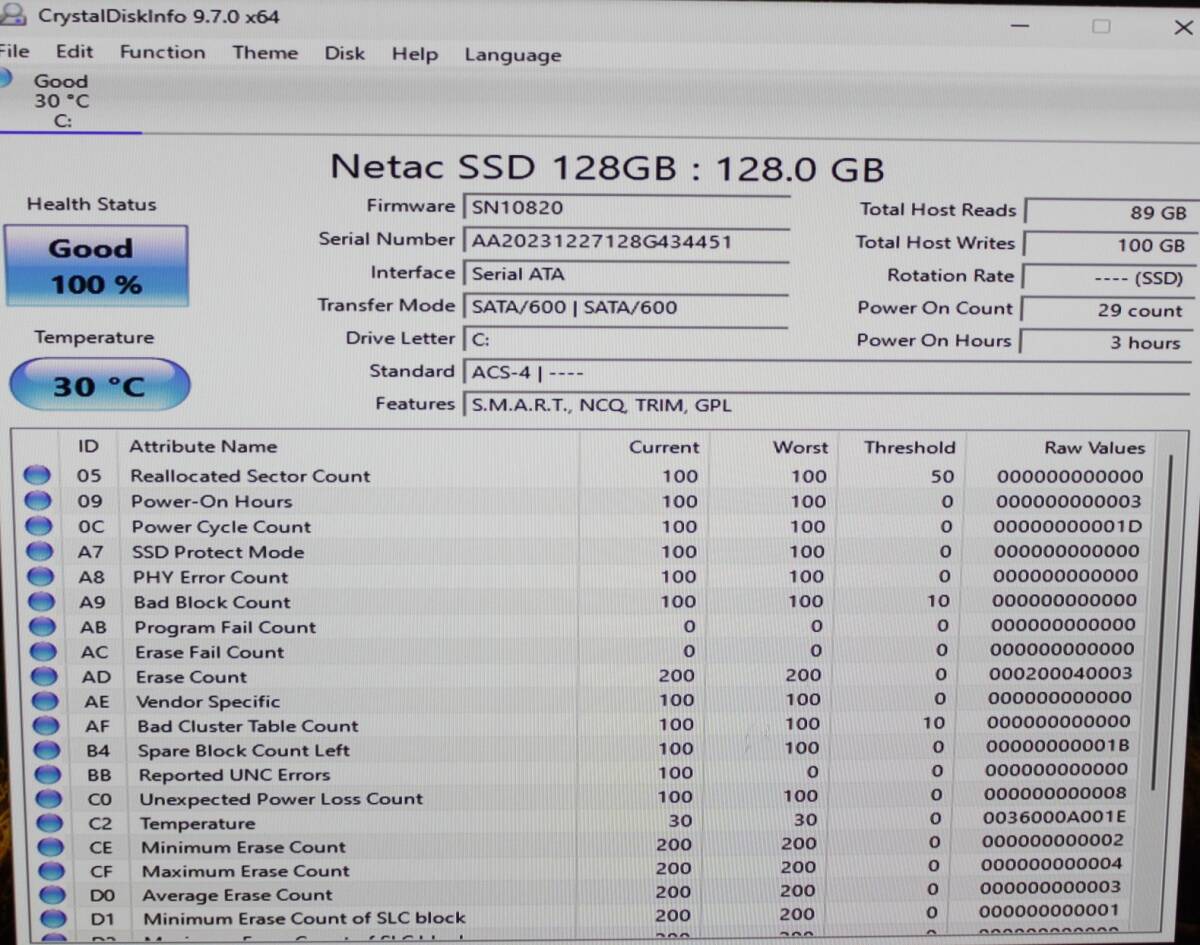Click threshold value 50 for Reallocated Sector Count
The width and height of the screenshot is (1200, 945).
coord(942,476)
